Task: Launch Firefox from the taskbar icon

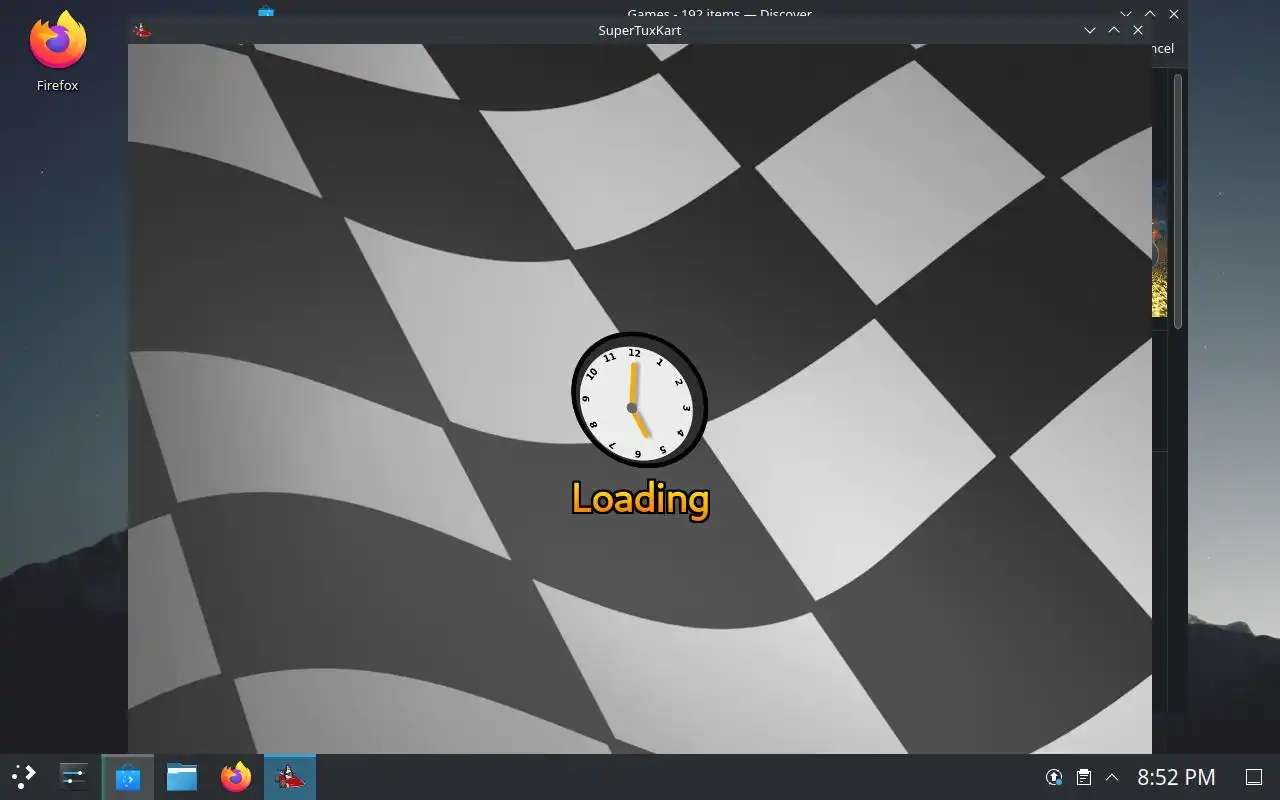Action: [236, 777]
